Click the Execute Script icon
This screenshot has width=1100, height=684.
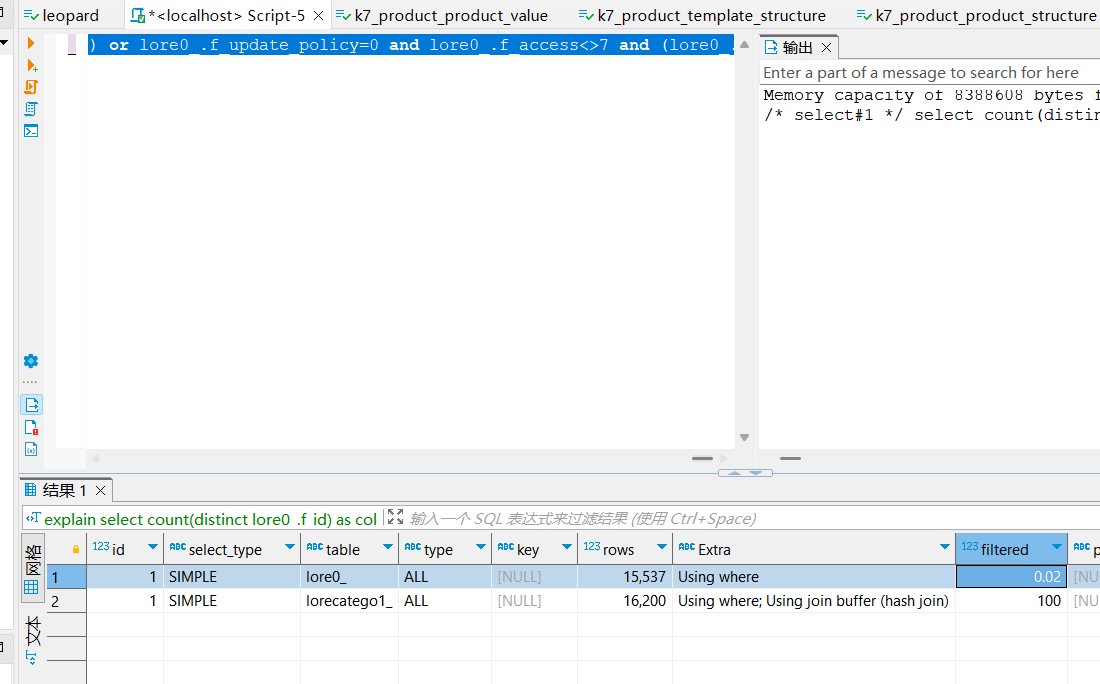tap(31, 87)
